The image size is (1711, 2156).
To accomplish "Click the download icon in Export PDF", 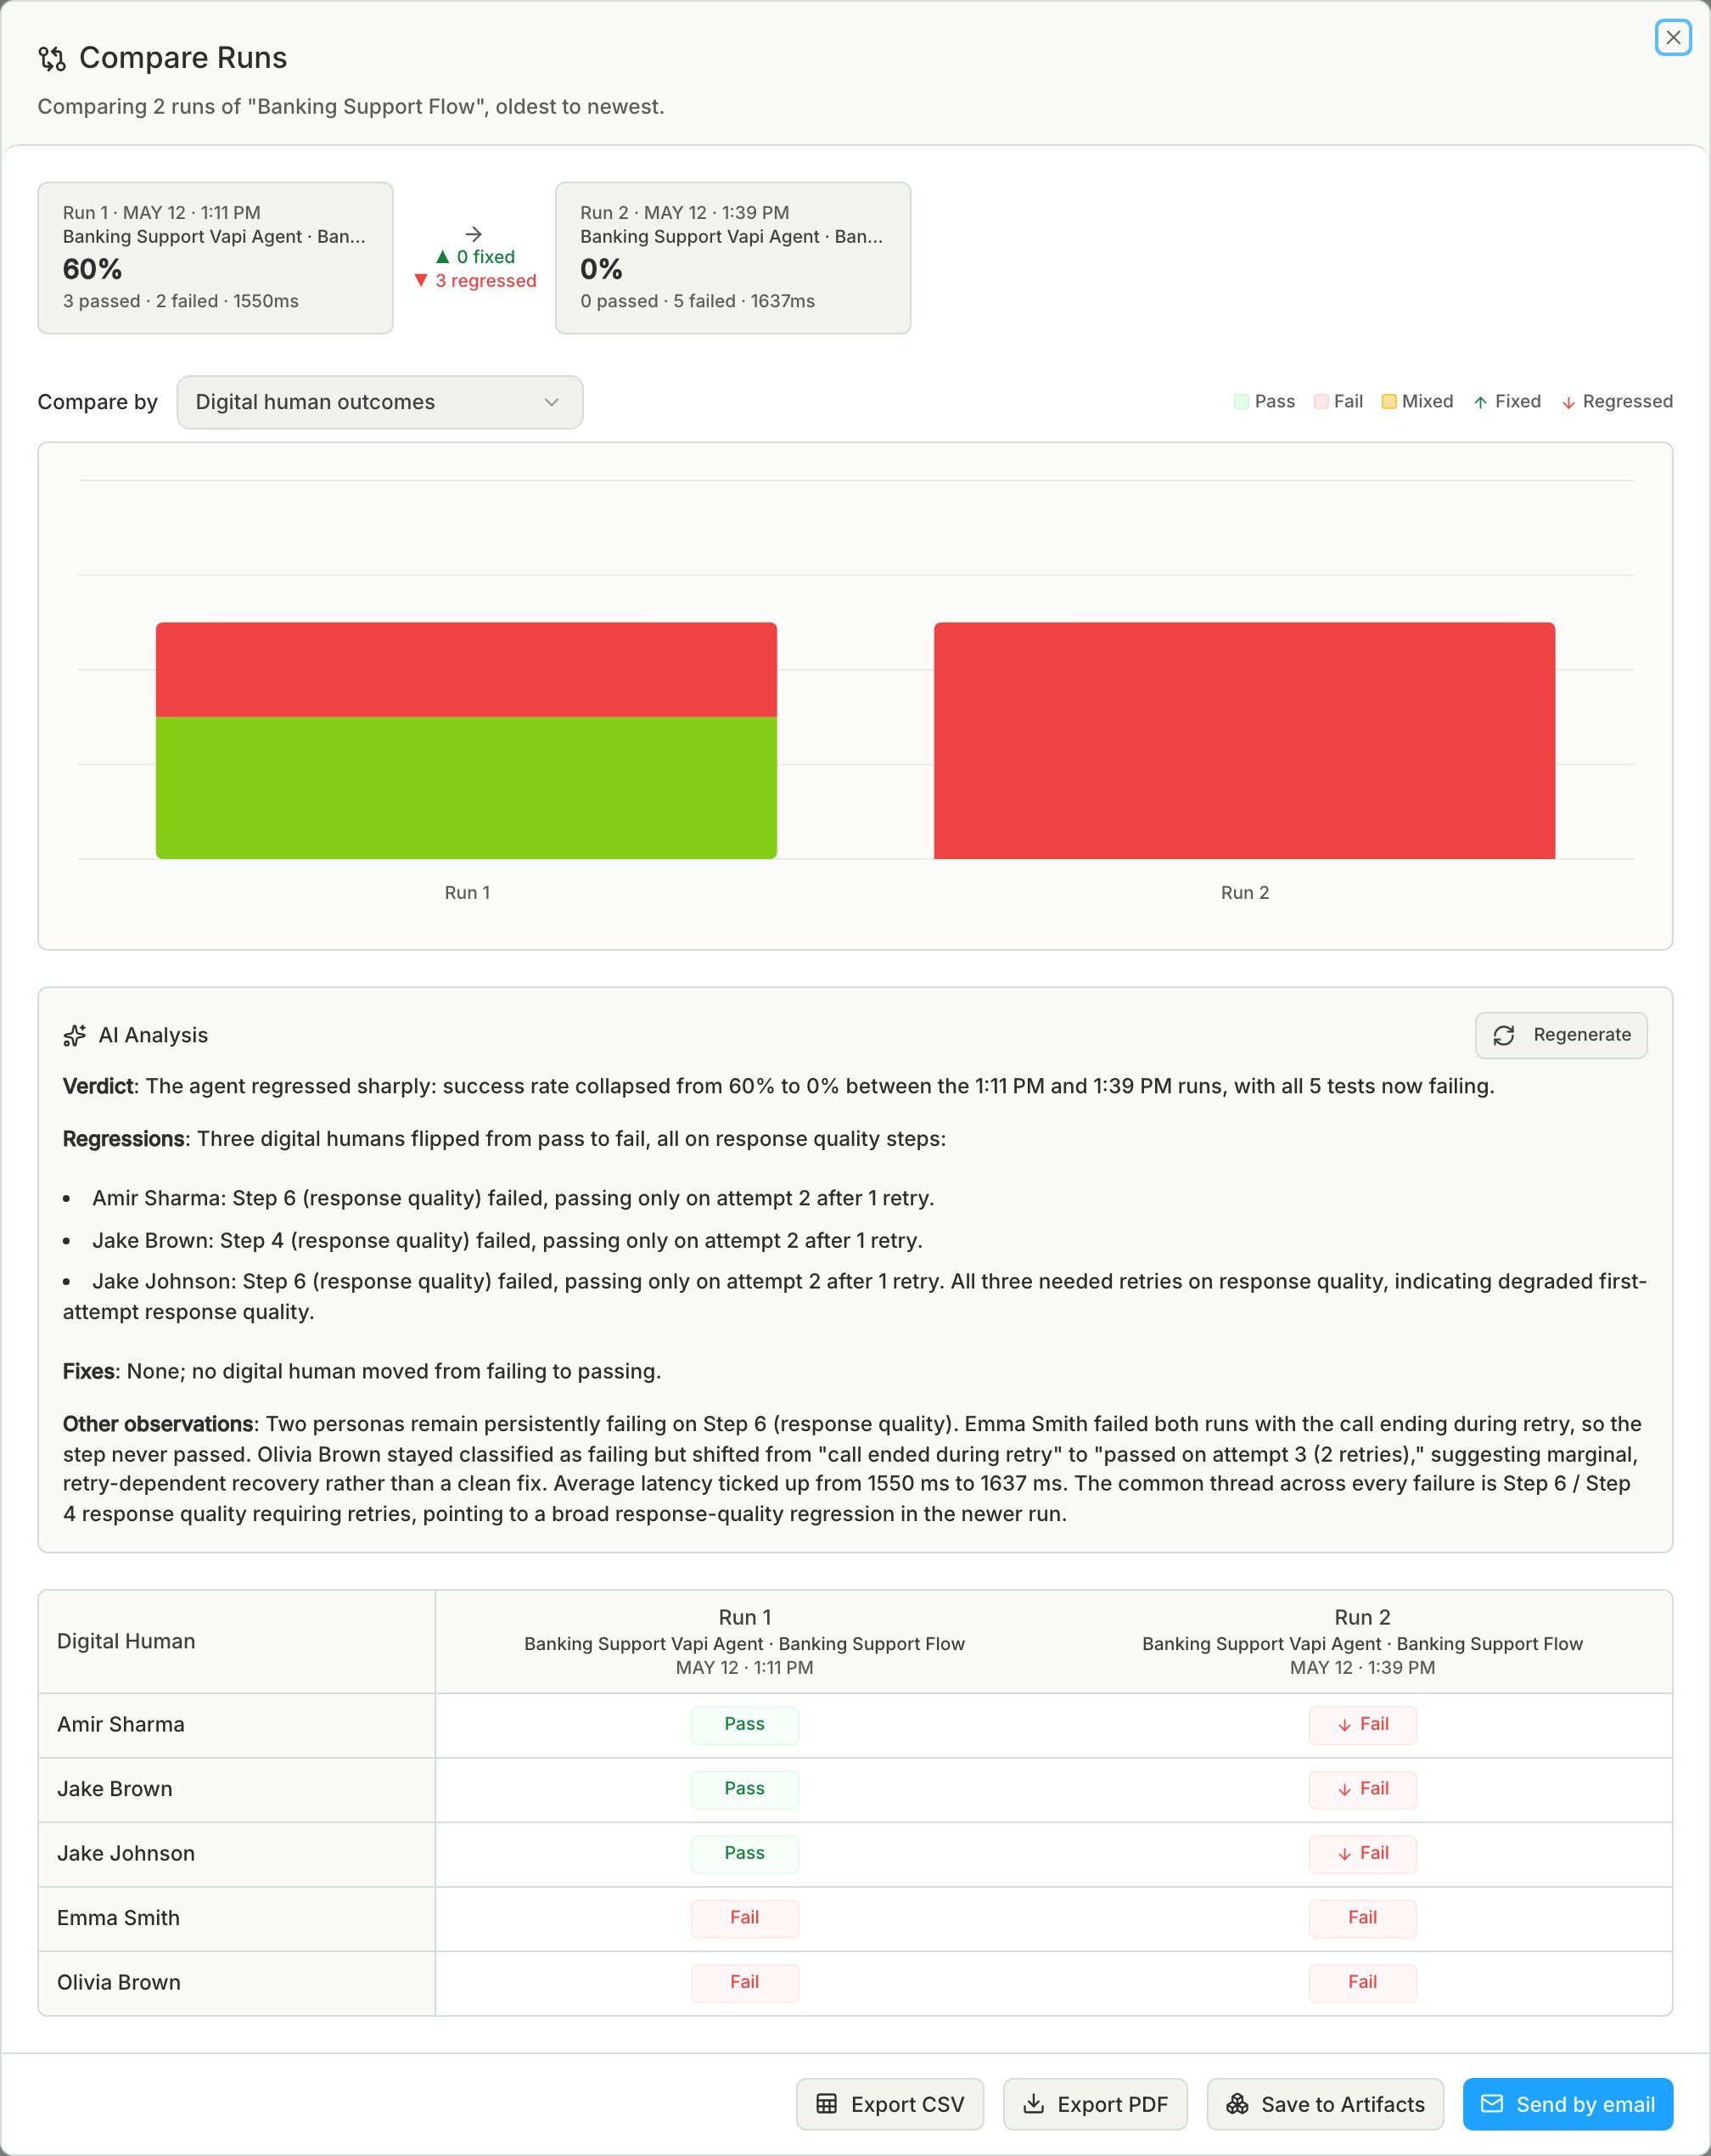I will [x=1033, y=2104].
